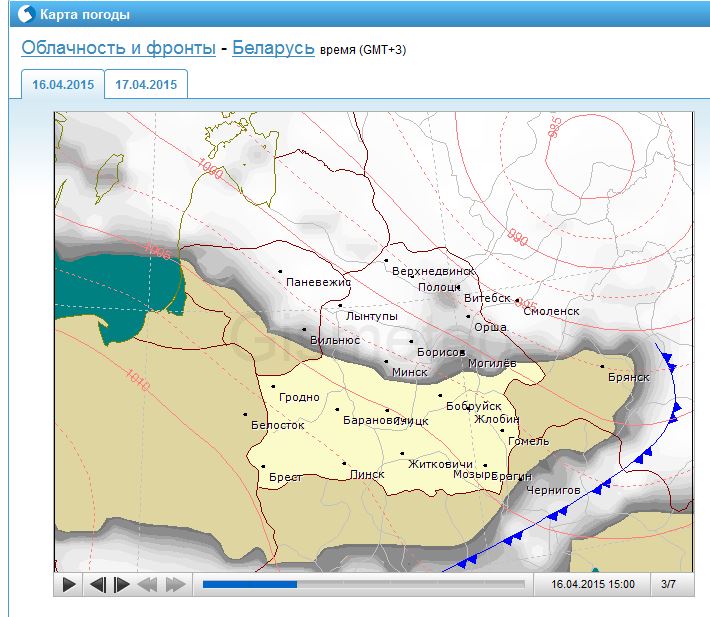
Task: Click the Гомель city label
Action: 528,441
